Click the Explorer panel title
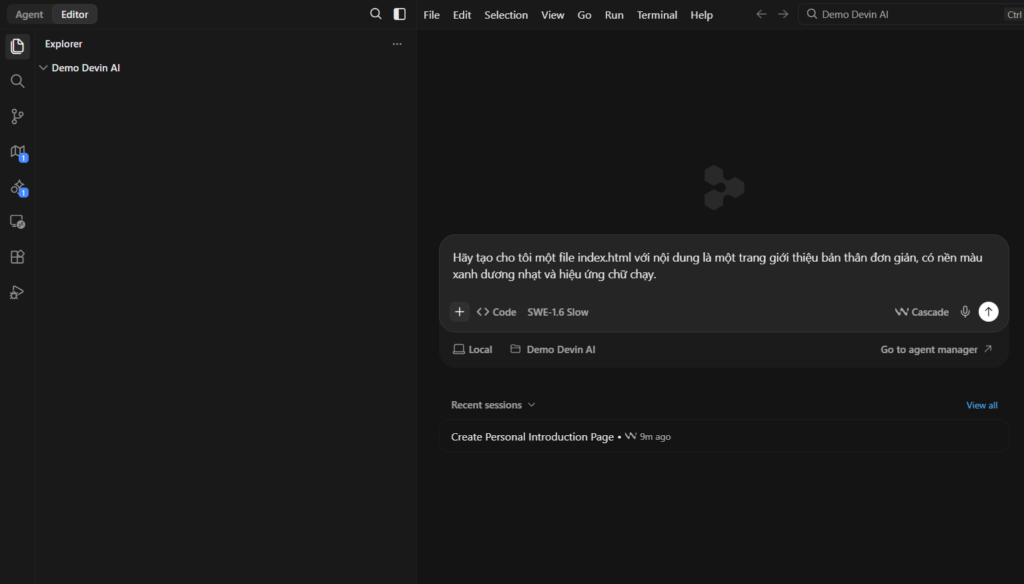This screenshot has width=1024, height=584. [64, 44]
